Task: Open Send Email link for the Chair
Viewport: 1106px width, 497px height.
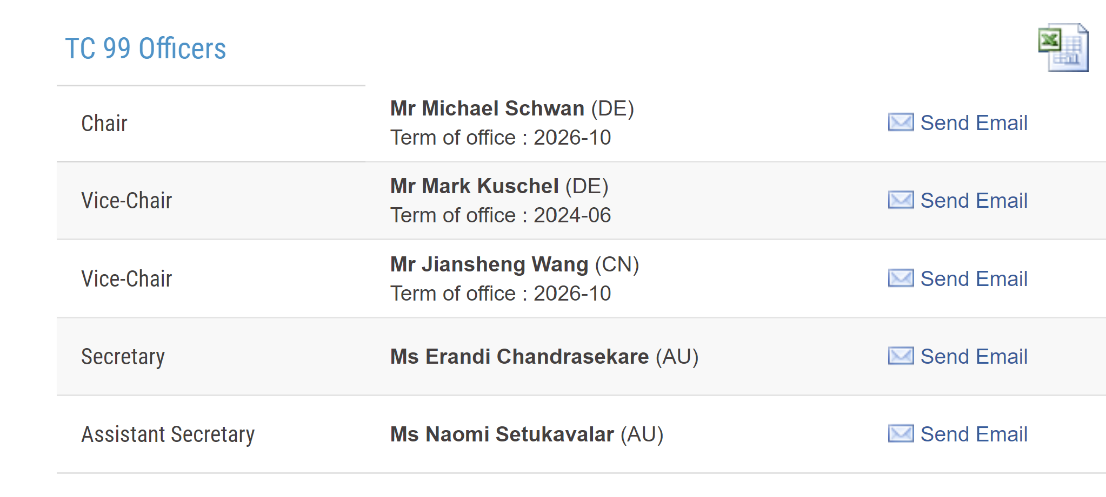Action: [x=973, y=123]
